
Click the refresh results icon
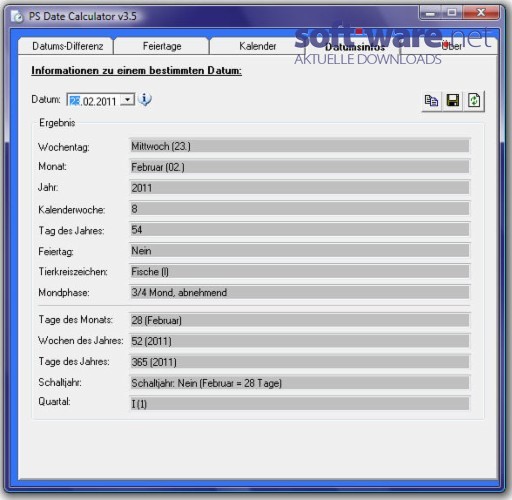(474, 101)
